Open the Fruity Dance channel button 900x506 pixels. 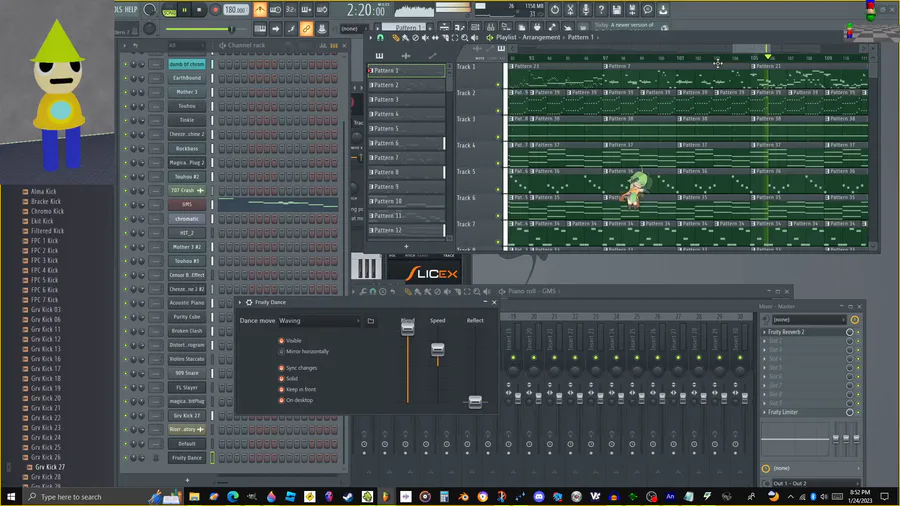click(187, 458)
